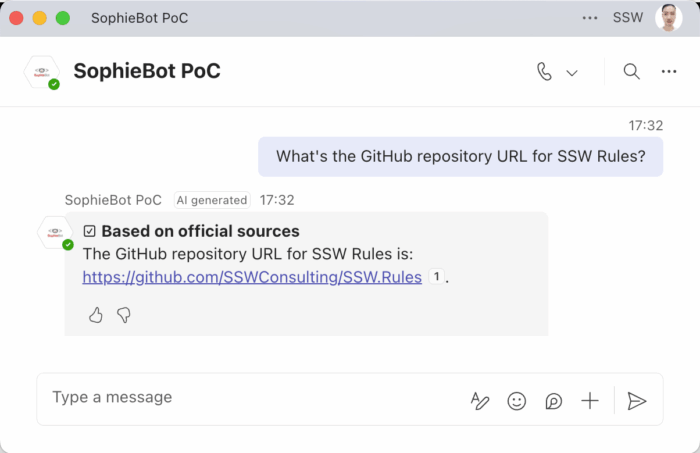Image resolution: width=700 pixels, height=453 pixels.
Task: Open the SSW.Rules GitHub link
Action: click(x=252, y=277)
